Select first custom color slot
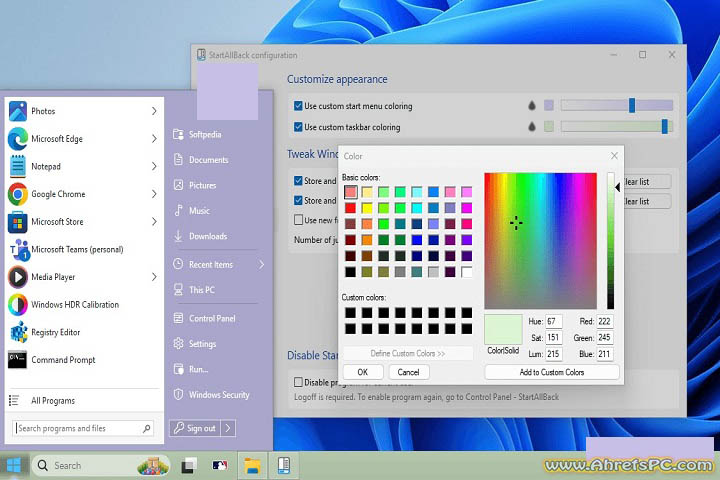Viewport: 720px width, 480px height. (x=350, y=313)
